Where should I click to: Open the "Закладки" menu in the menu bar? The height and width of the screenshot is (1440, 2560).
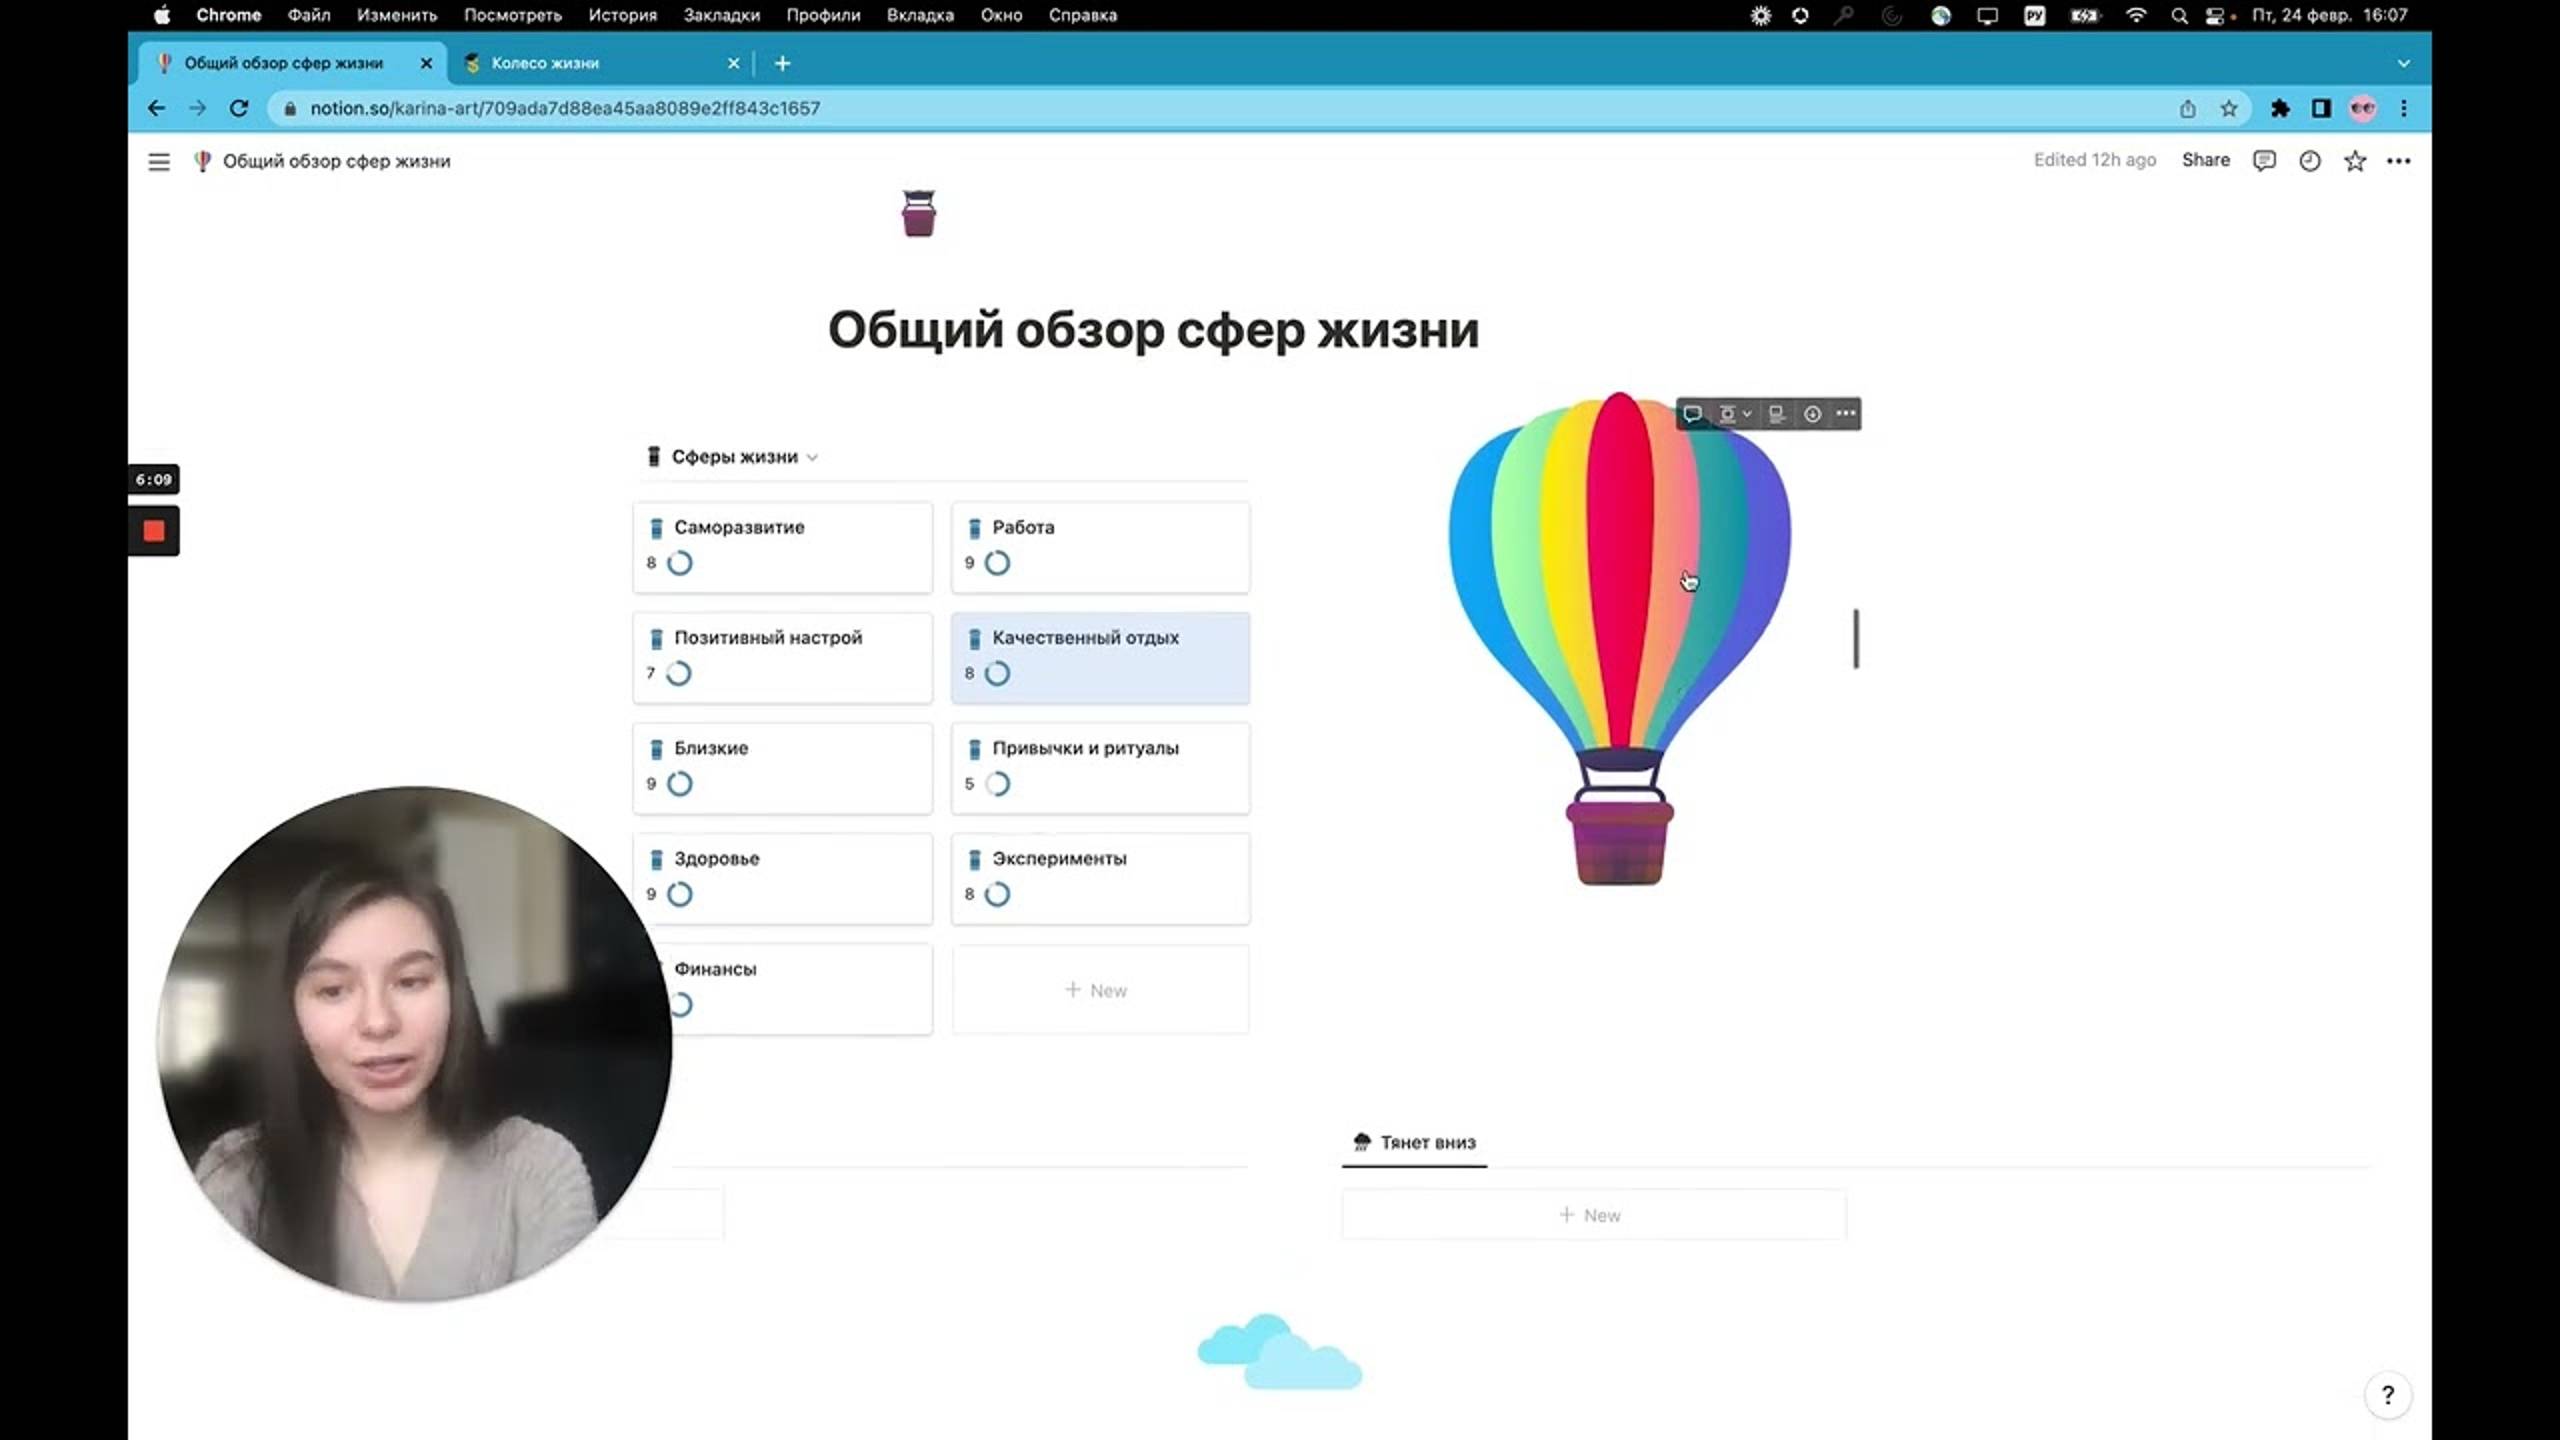tap(722, 15)
